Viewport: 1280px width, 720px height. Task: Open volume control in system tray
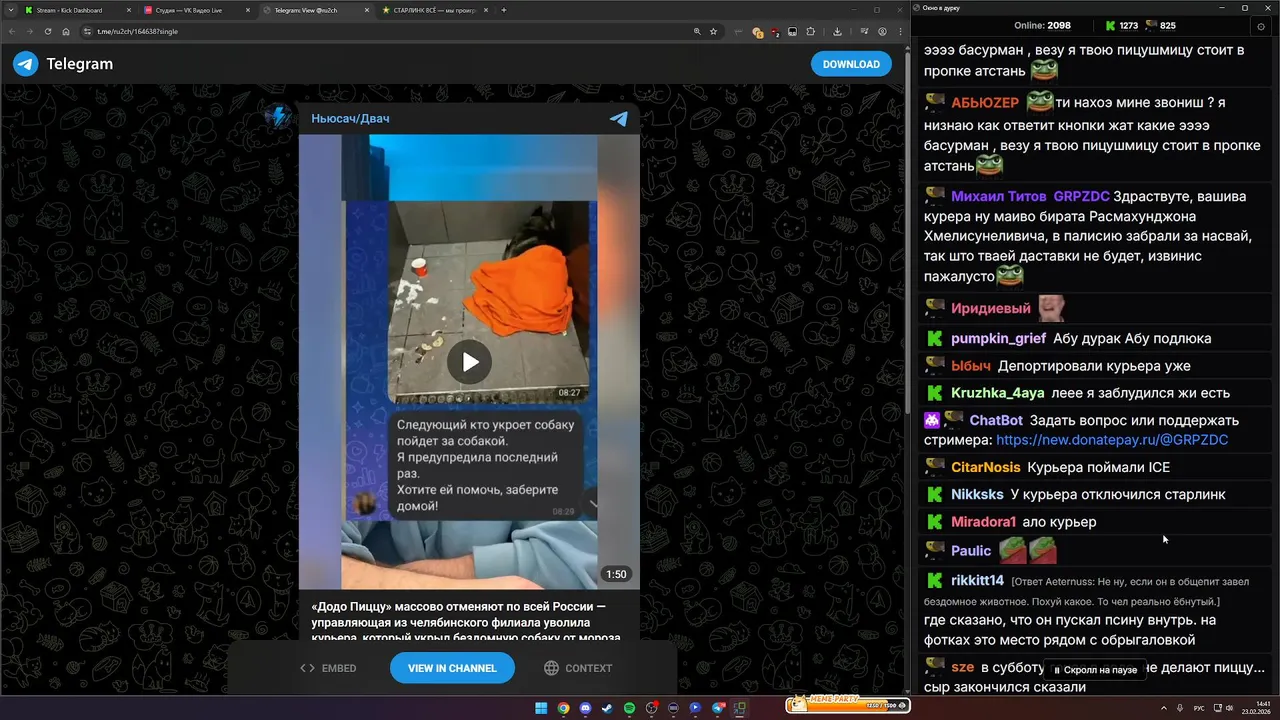tap(1229, 708)
